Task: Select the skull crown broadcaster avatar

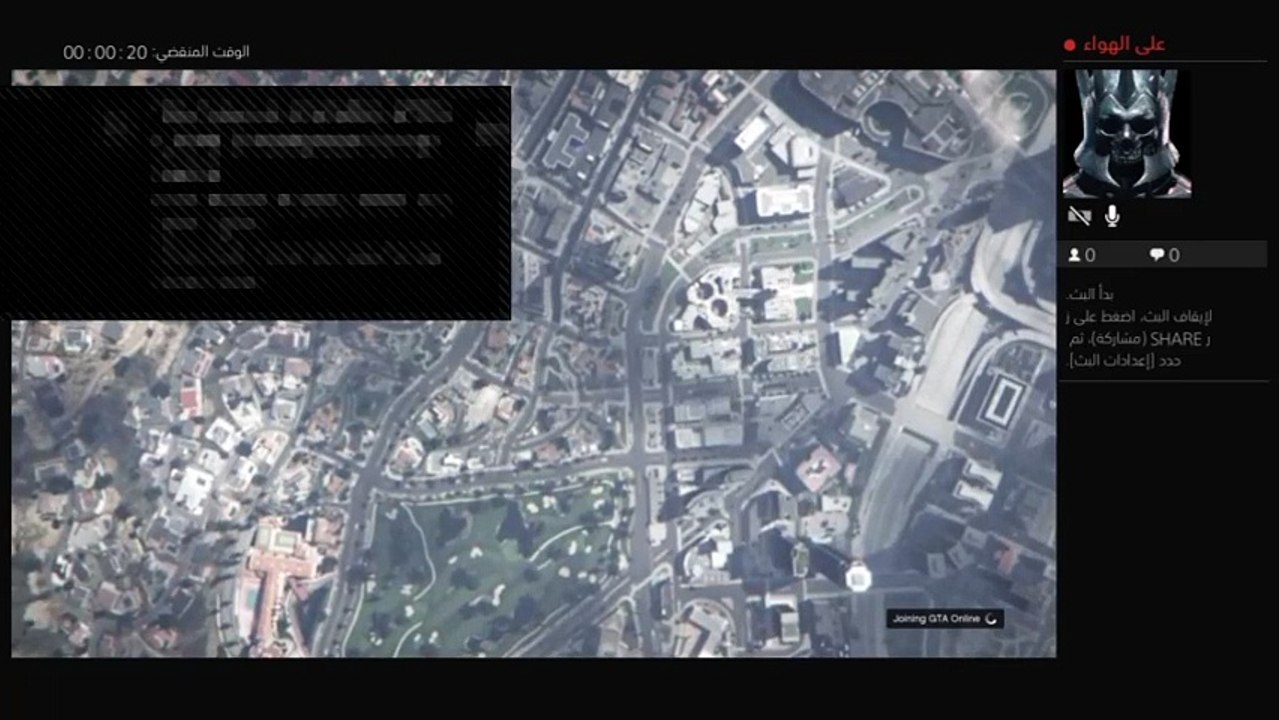Action: [x=1127, y=133]
